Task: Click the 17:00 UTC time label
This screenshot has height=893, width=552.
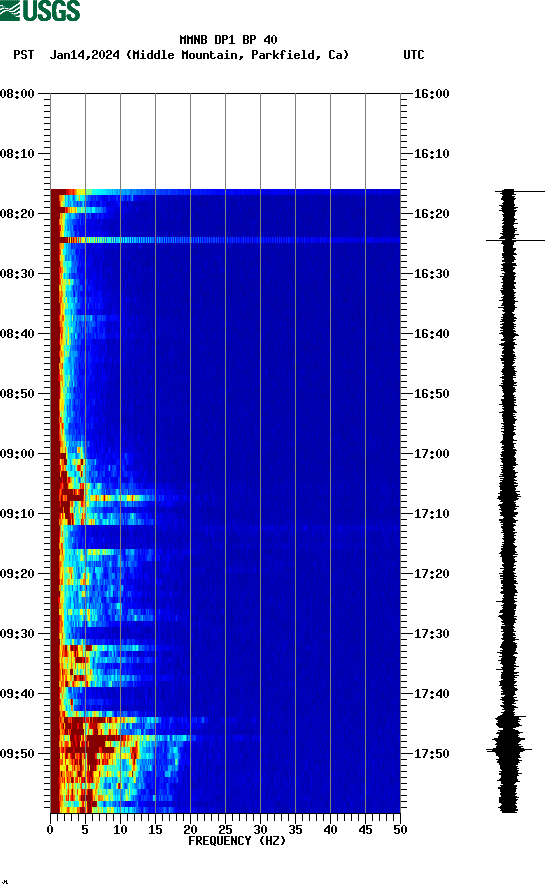Action: pyautogui.click(x=431, y=454)
